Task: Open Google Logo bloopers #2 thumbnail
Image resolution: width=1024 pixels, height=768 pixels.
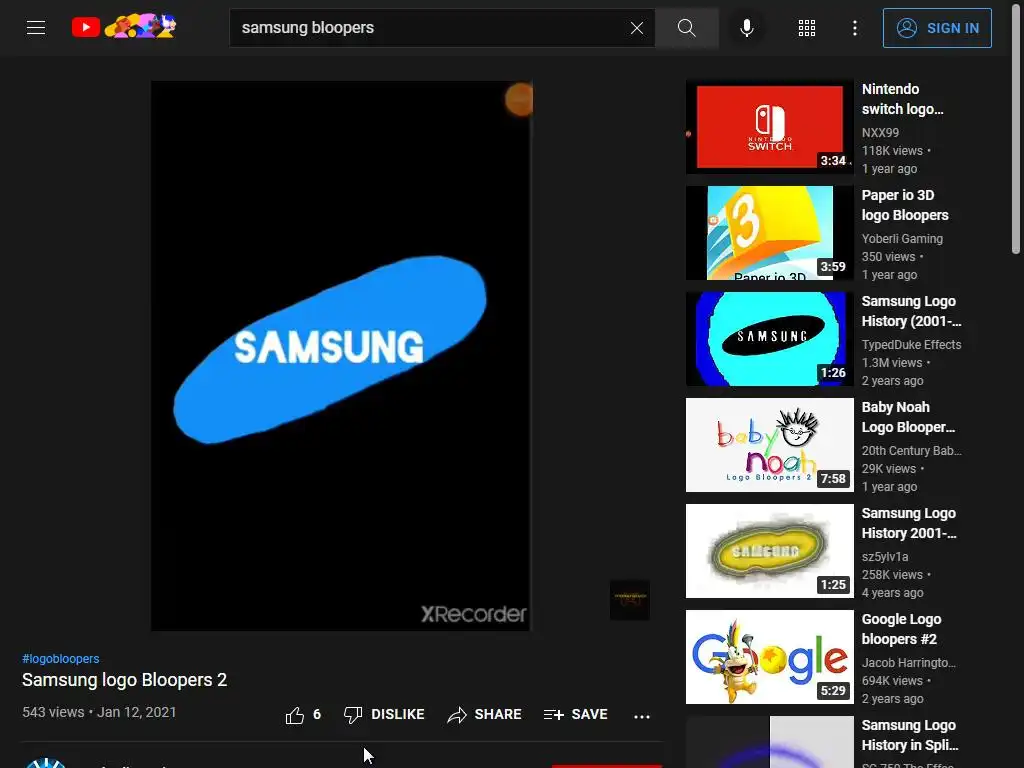Action: pyautogui.click(x=769, y=657)
